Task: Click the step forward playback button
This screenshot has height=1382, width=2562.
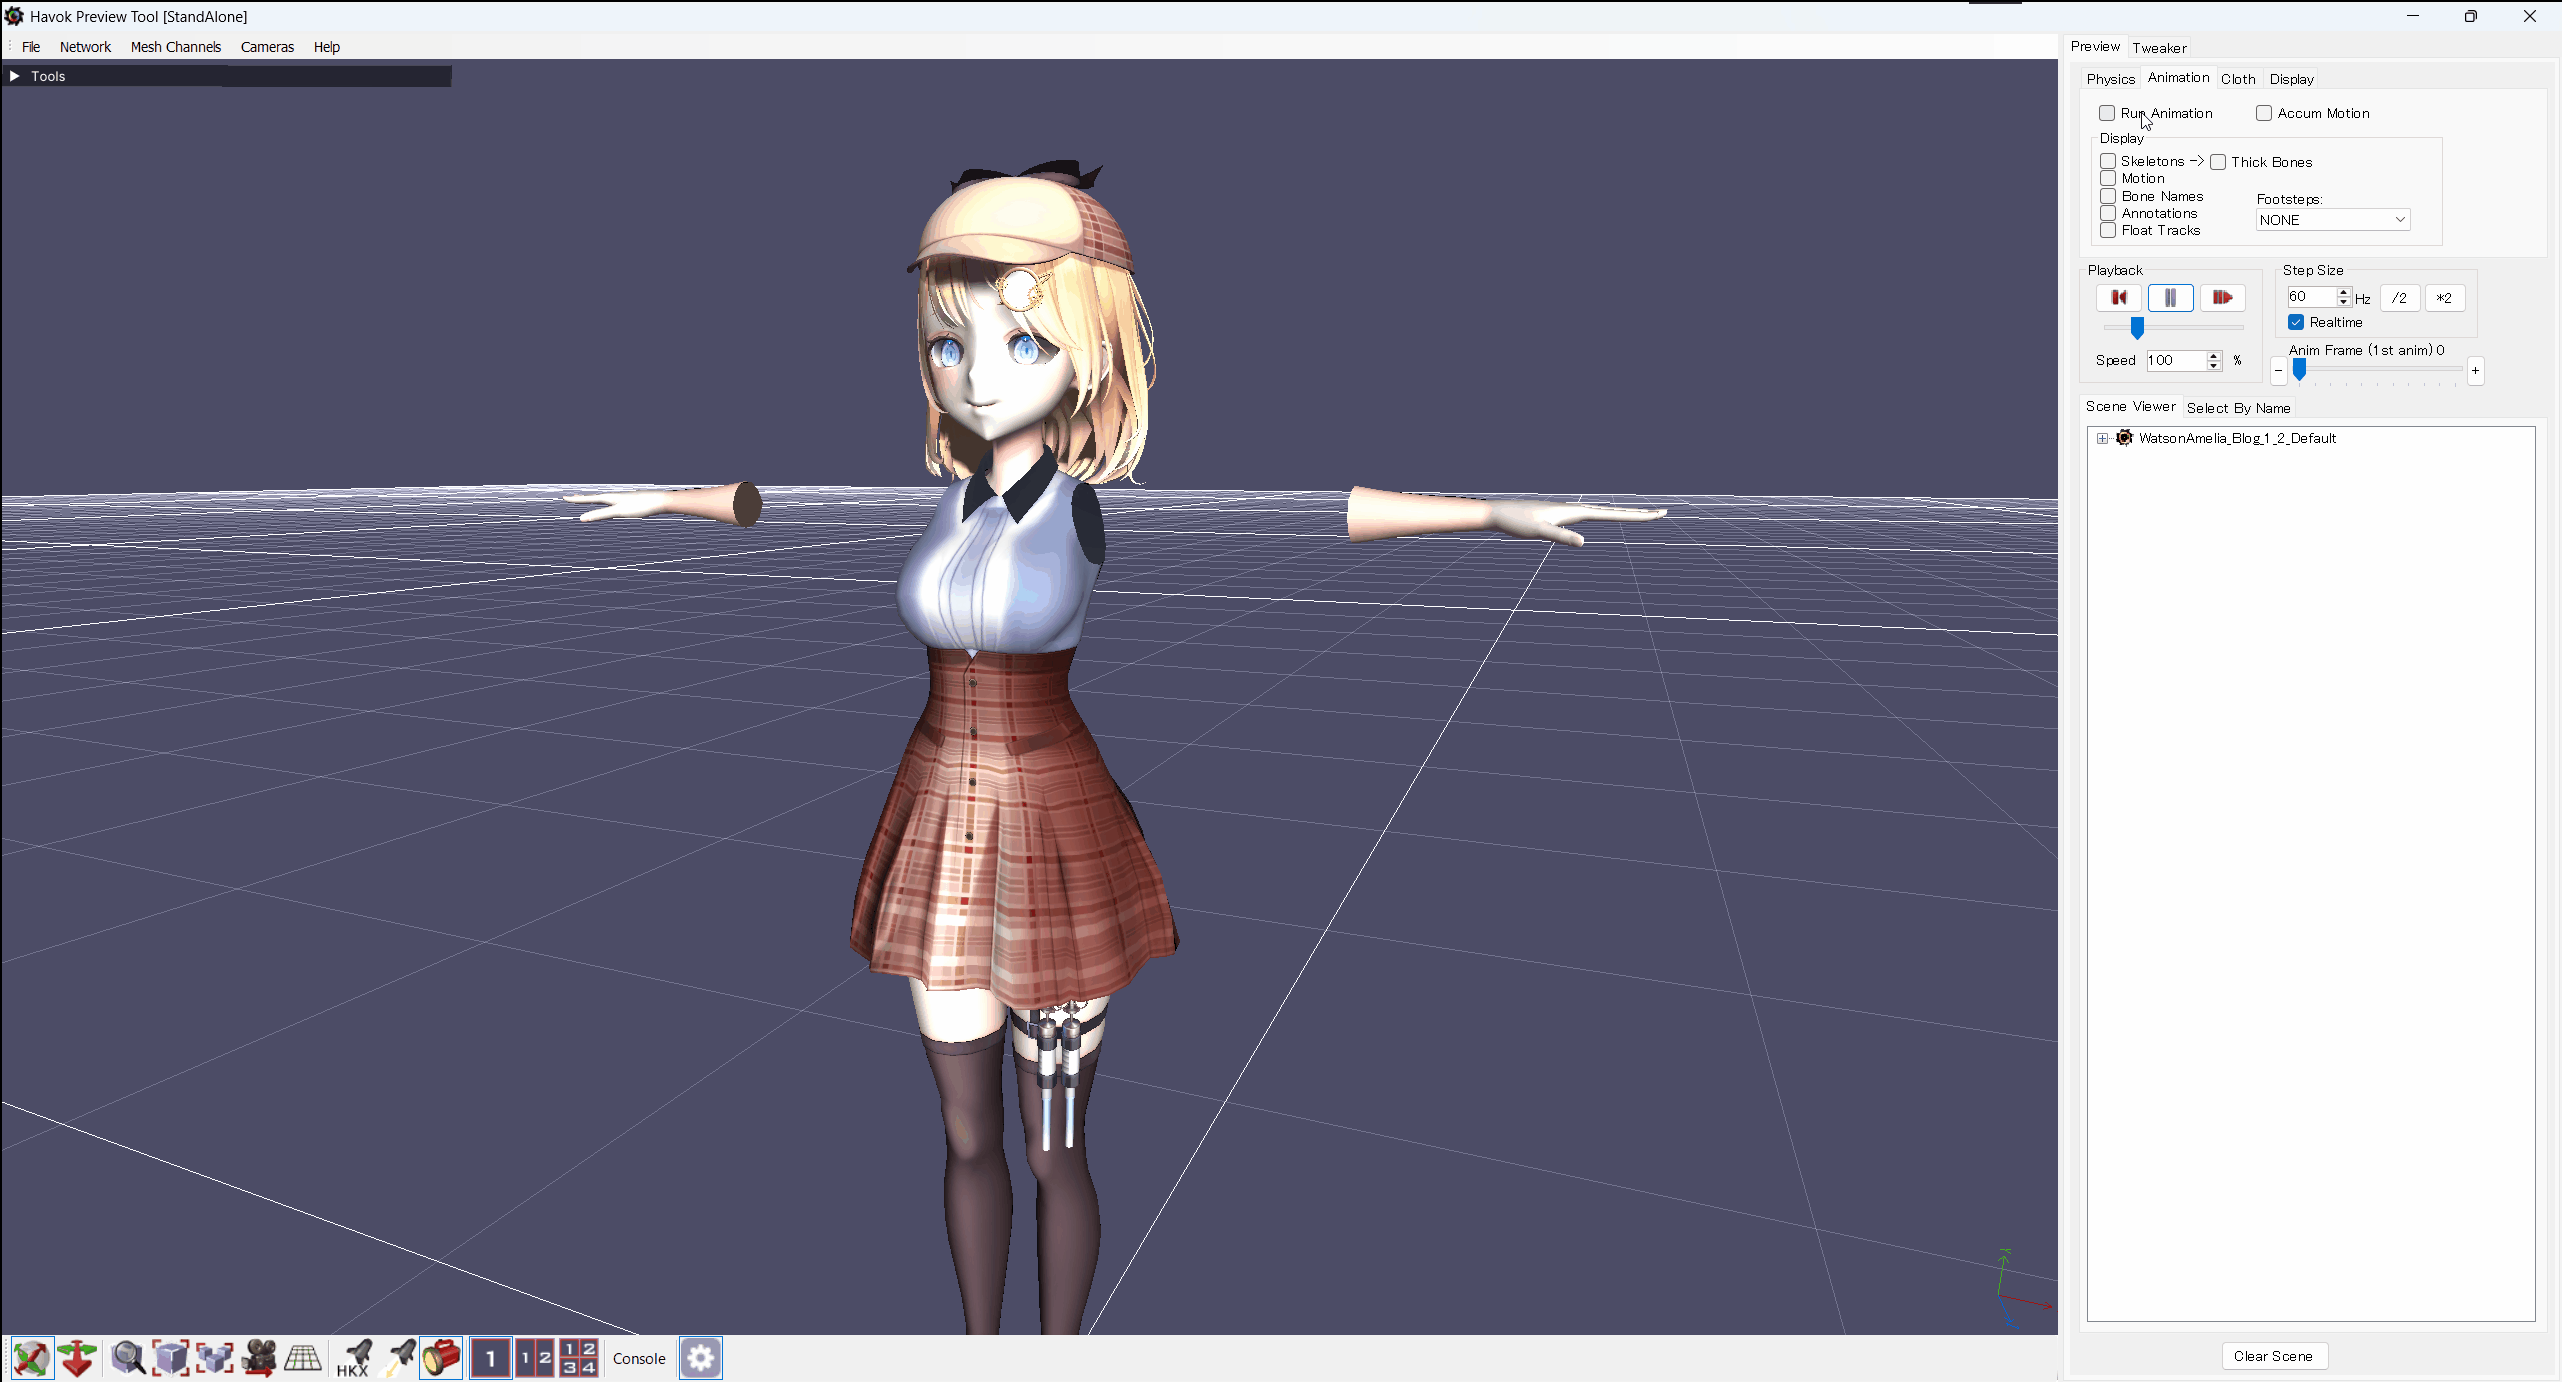Action: [x=2223, y=298]
